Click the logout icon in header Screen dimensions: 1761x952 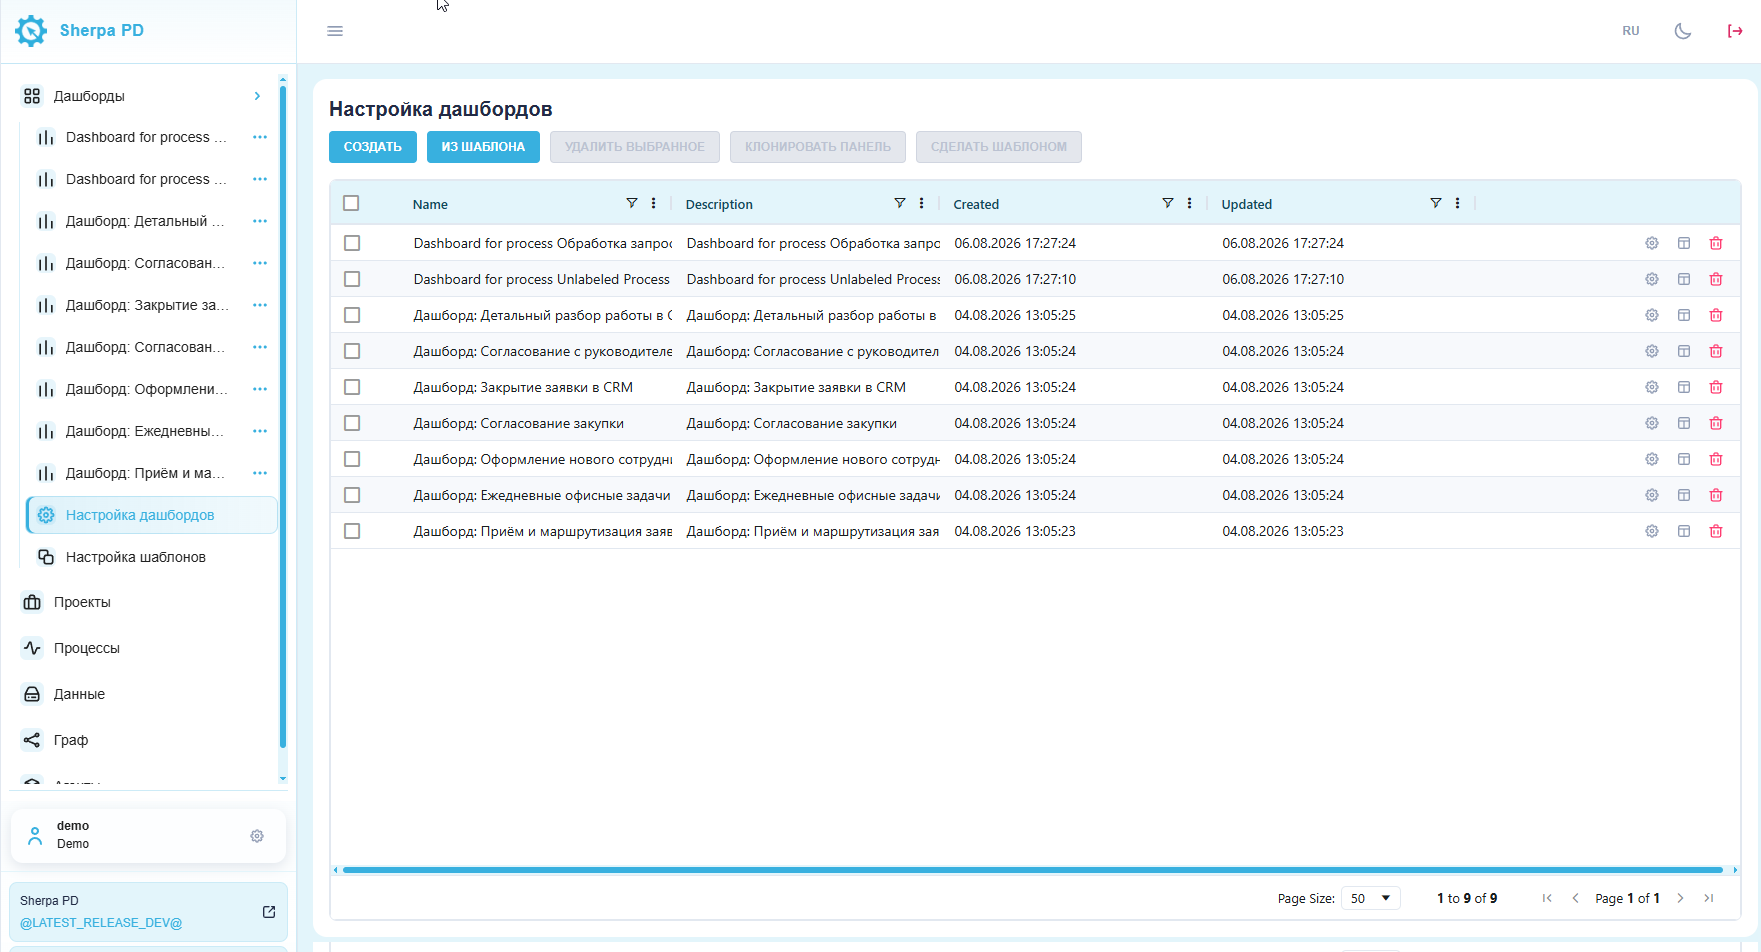tap(1735, 31)
